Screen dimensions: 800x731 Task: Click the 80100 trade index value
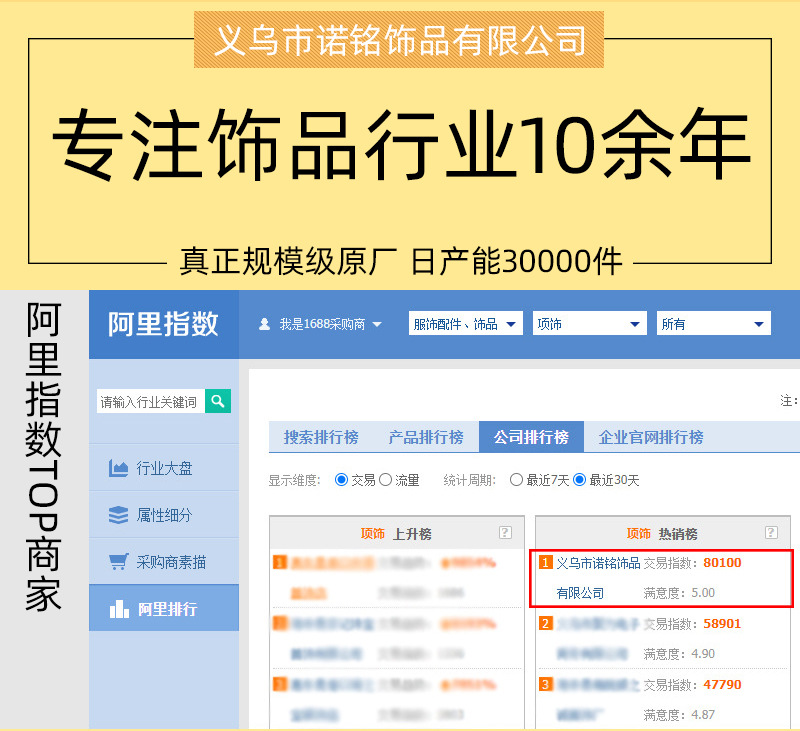coord(722,563)
